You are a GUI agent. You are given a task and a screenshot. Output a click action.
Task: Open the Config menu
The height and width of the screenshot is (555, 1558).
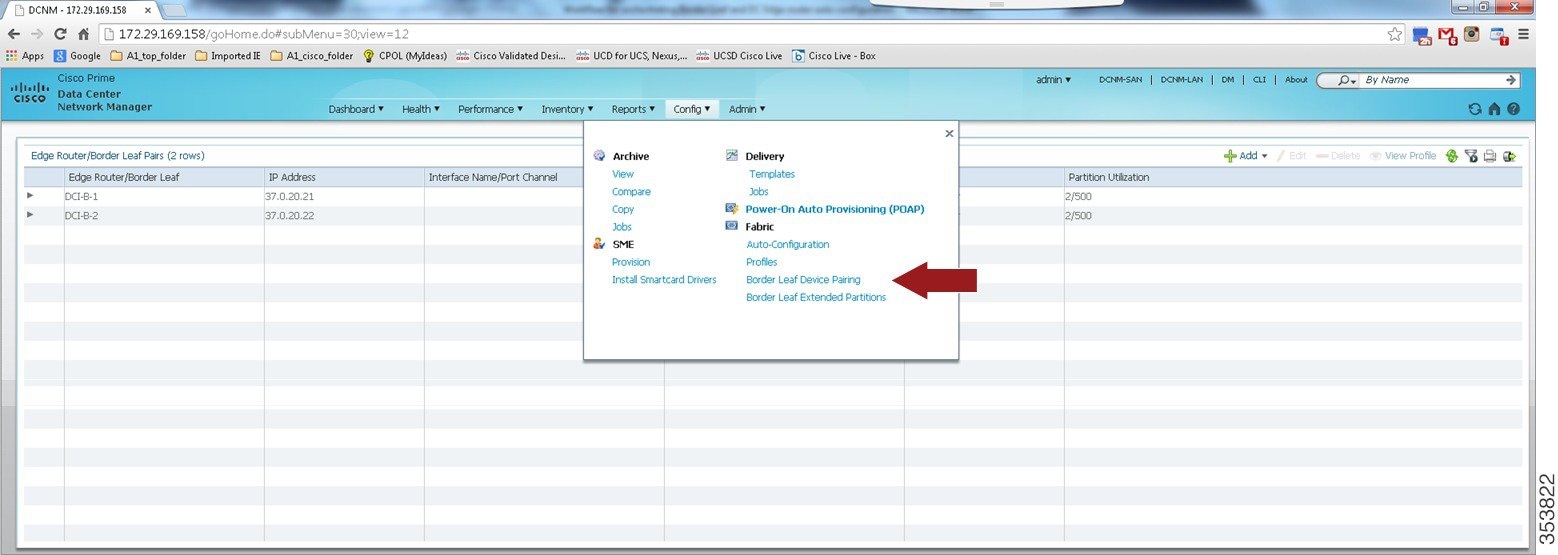click(692, 109)
